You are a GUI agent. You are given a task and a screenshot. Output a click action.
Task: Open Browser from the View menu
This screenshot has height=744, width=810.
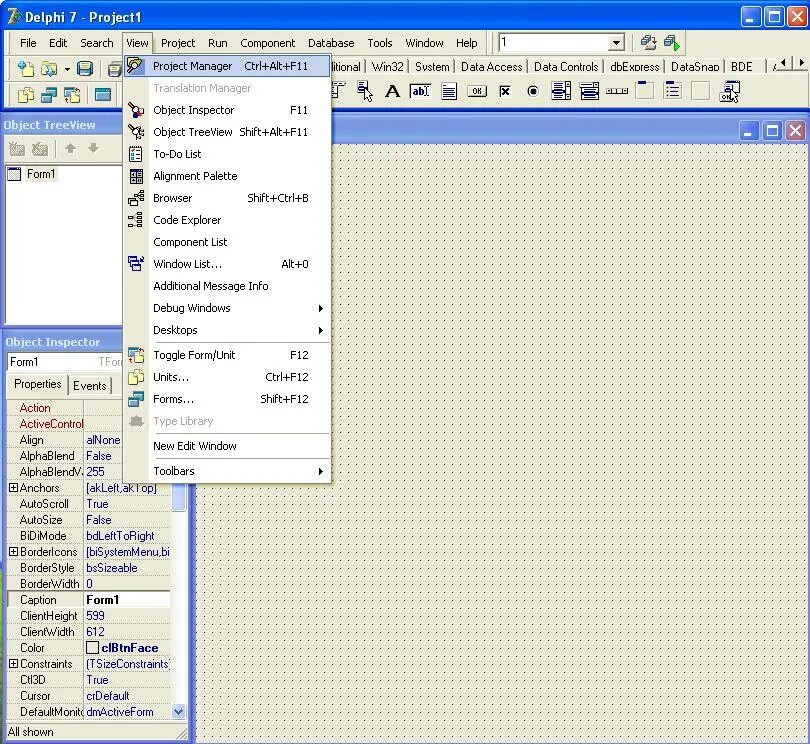(227, 198)
